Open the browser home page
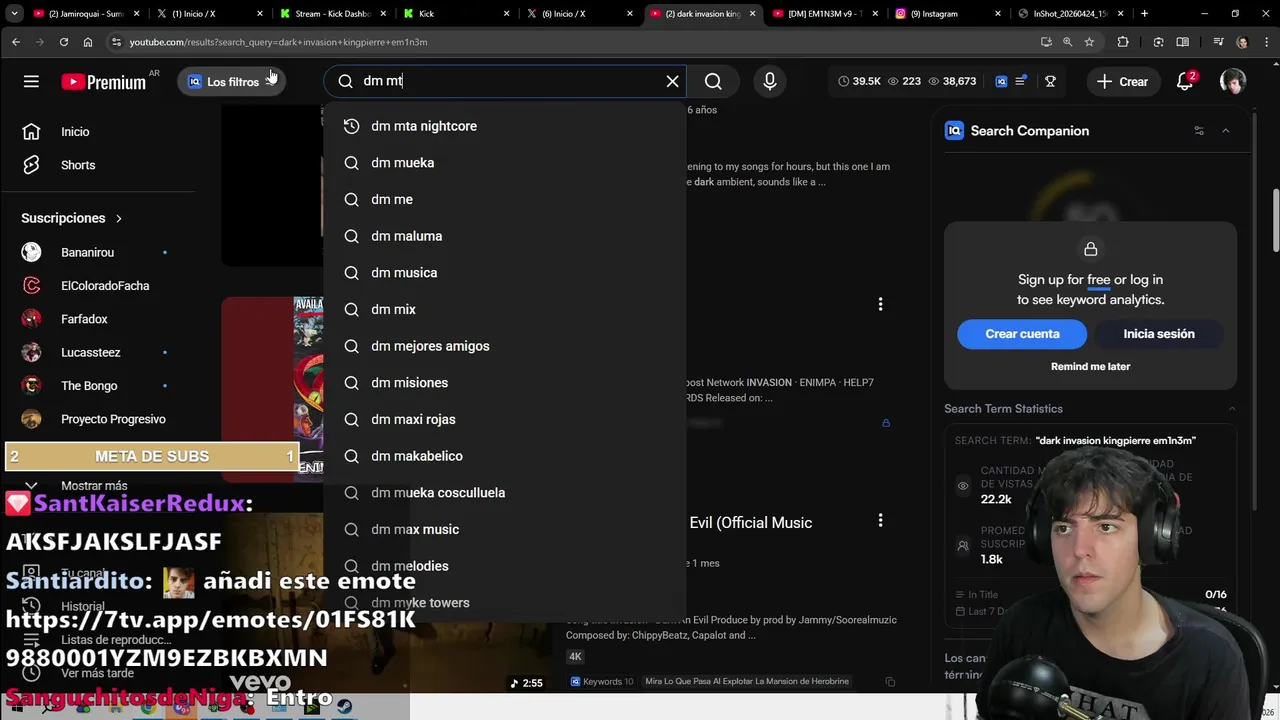Screen dimensions: 1280x720 (88, 42)
